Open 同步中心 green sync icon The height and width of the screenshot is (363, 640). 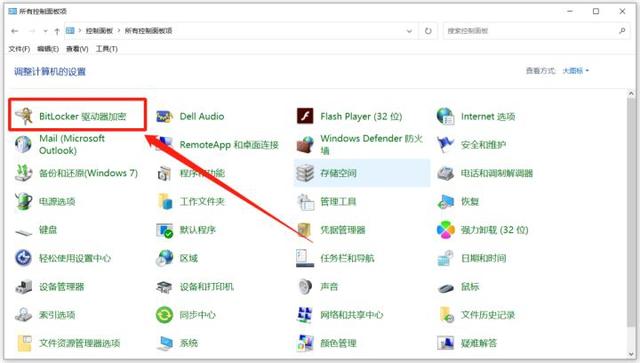click(x=164, y=315)
